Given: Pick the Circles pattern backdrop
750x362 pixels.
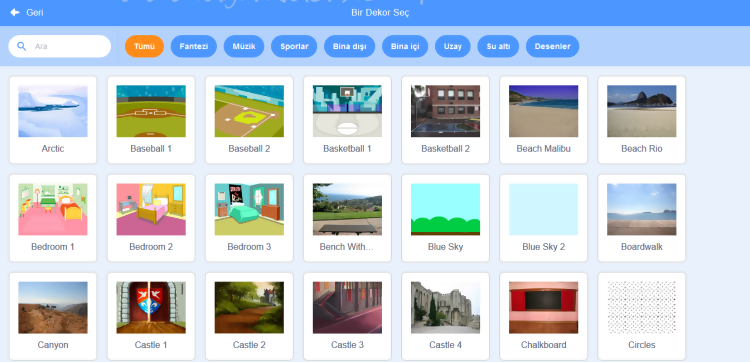Looking at the screenshot, I should (x=641, y=316).
